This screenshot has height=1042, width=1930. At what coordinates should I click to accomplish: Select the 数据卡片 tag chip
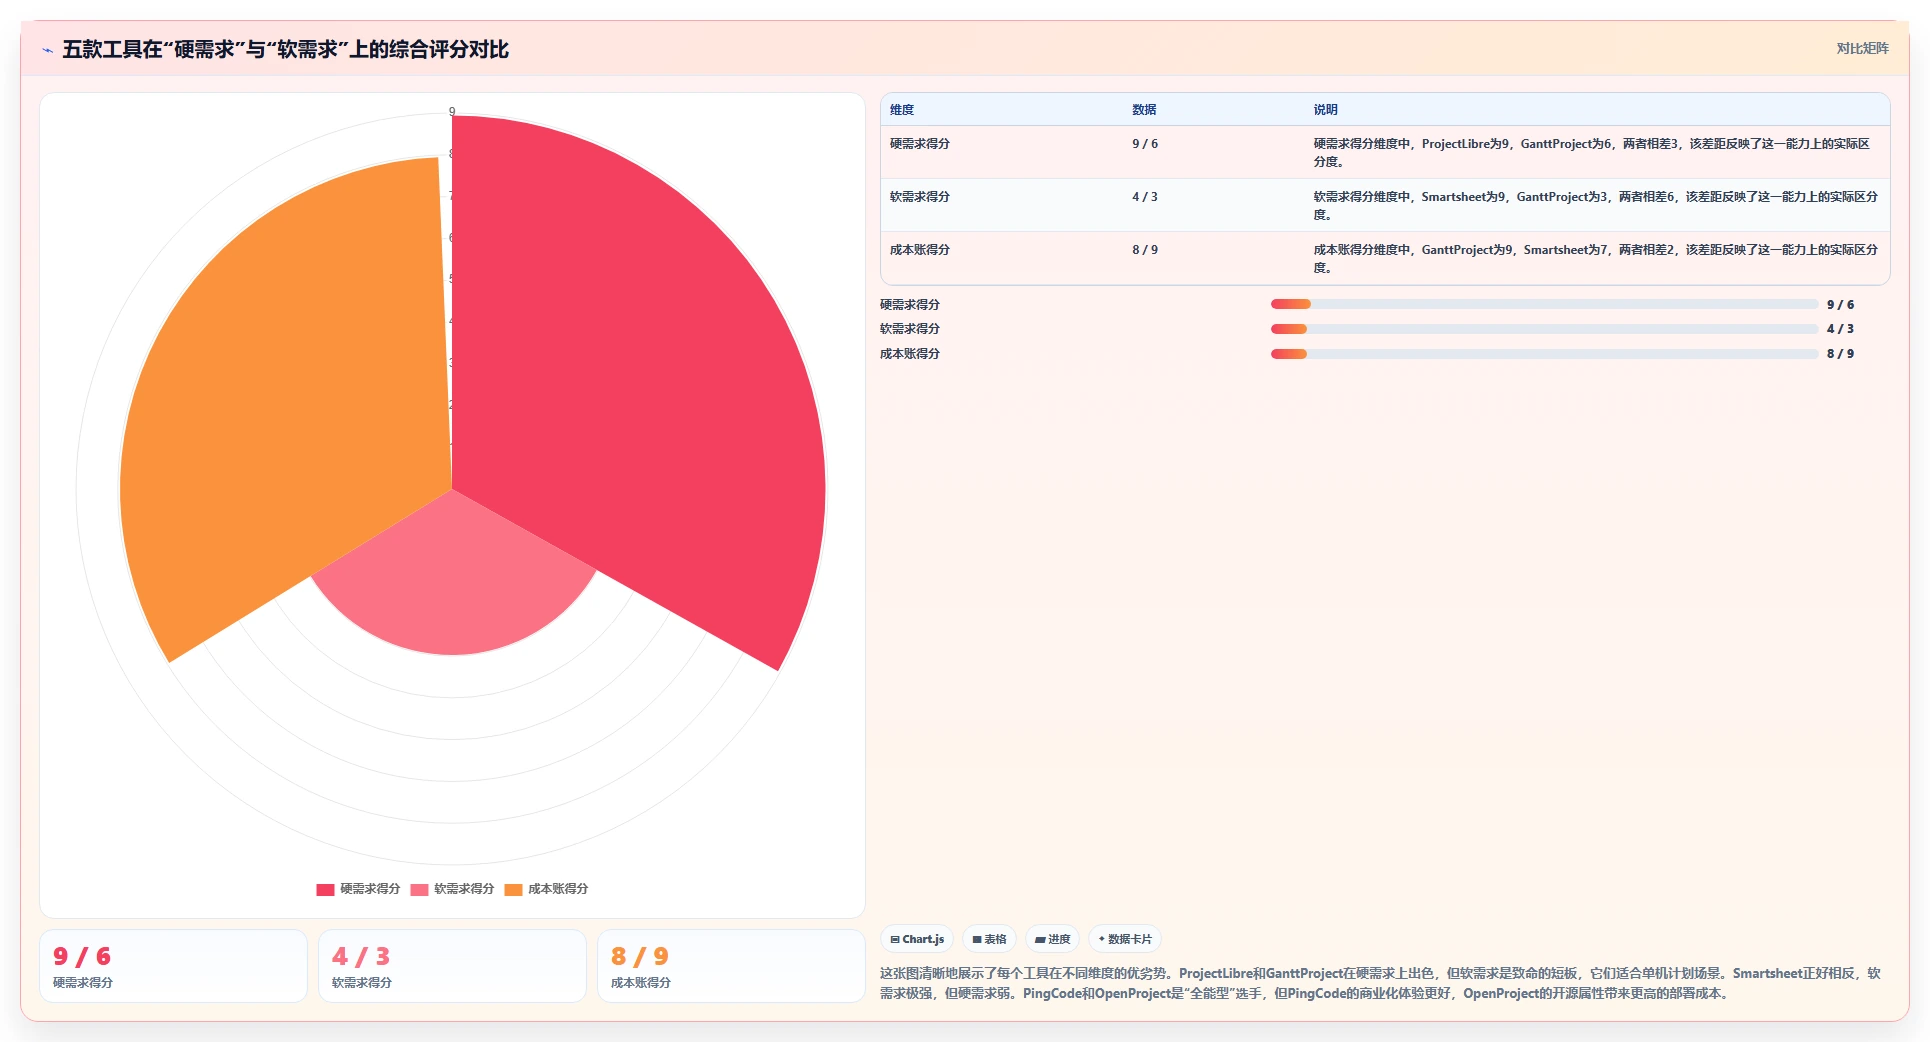(x=1125, y=939)
